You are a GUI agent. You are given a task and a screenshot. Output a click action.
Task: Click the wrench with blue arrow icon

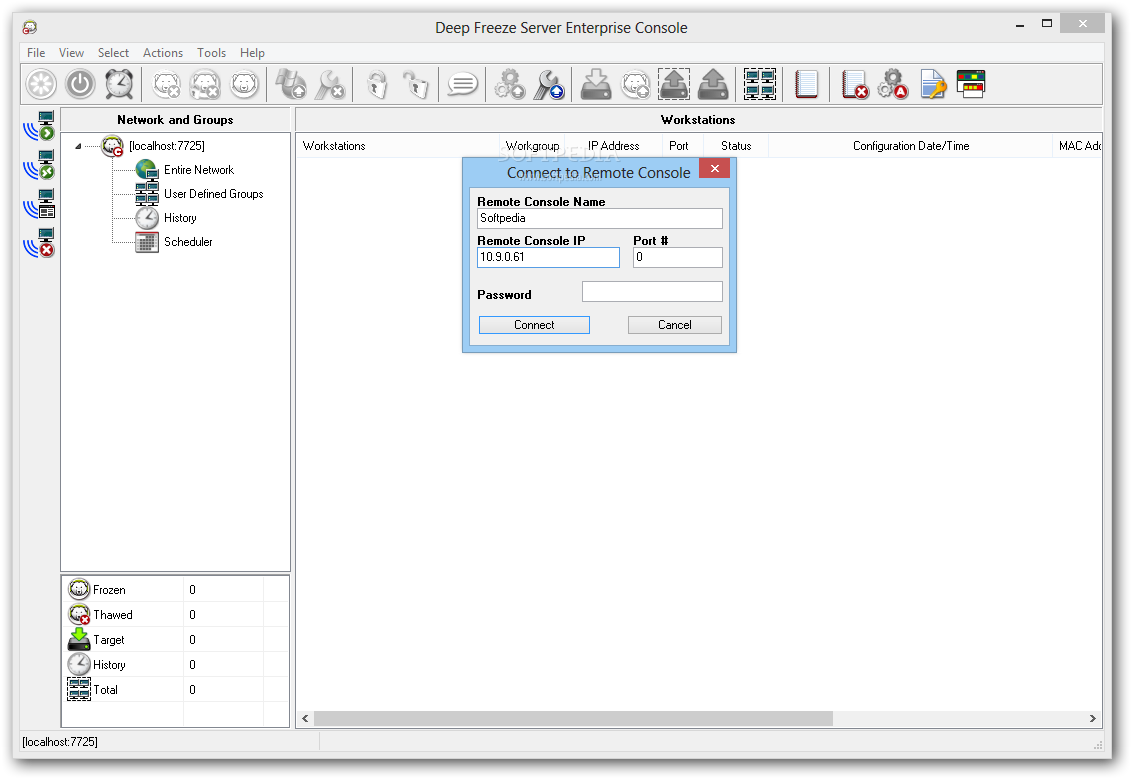point(549,84)
